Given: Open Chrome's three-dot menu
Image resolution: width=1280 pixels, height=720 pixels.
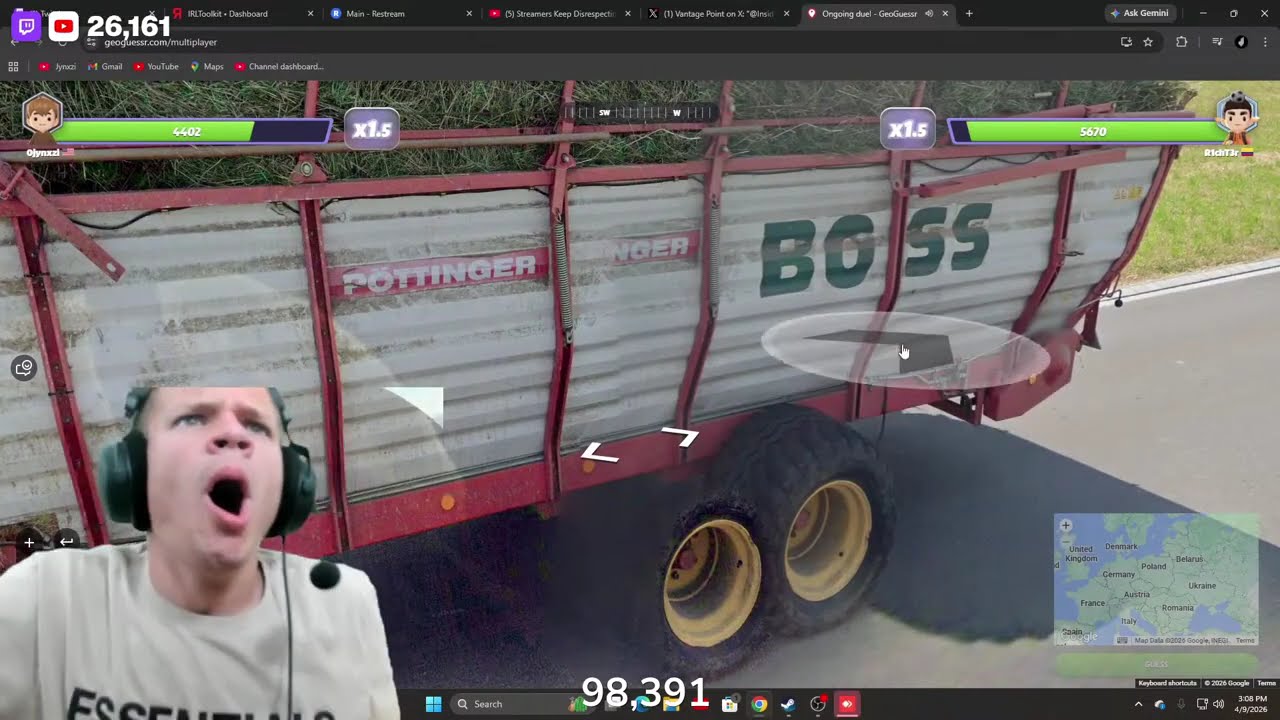Looking at the screenshot, I should (1265, 42).
